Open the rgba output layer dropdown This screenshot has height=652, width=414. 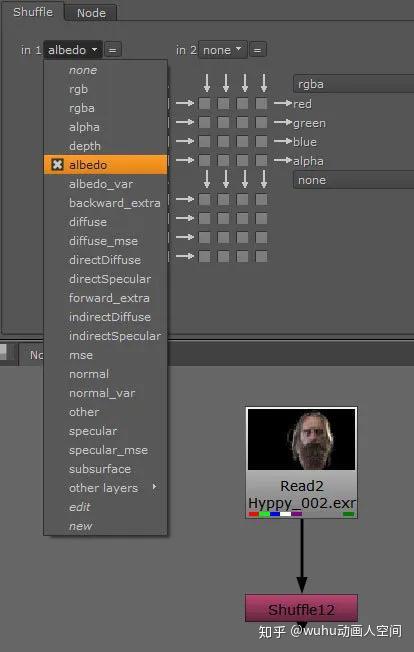pyautogui.click(x=353, y=84)
